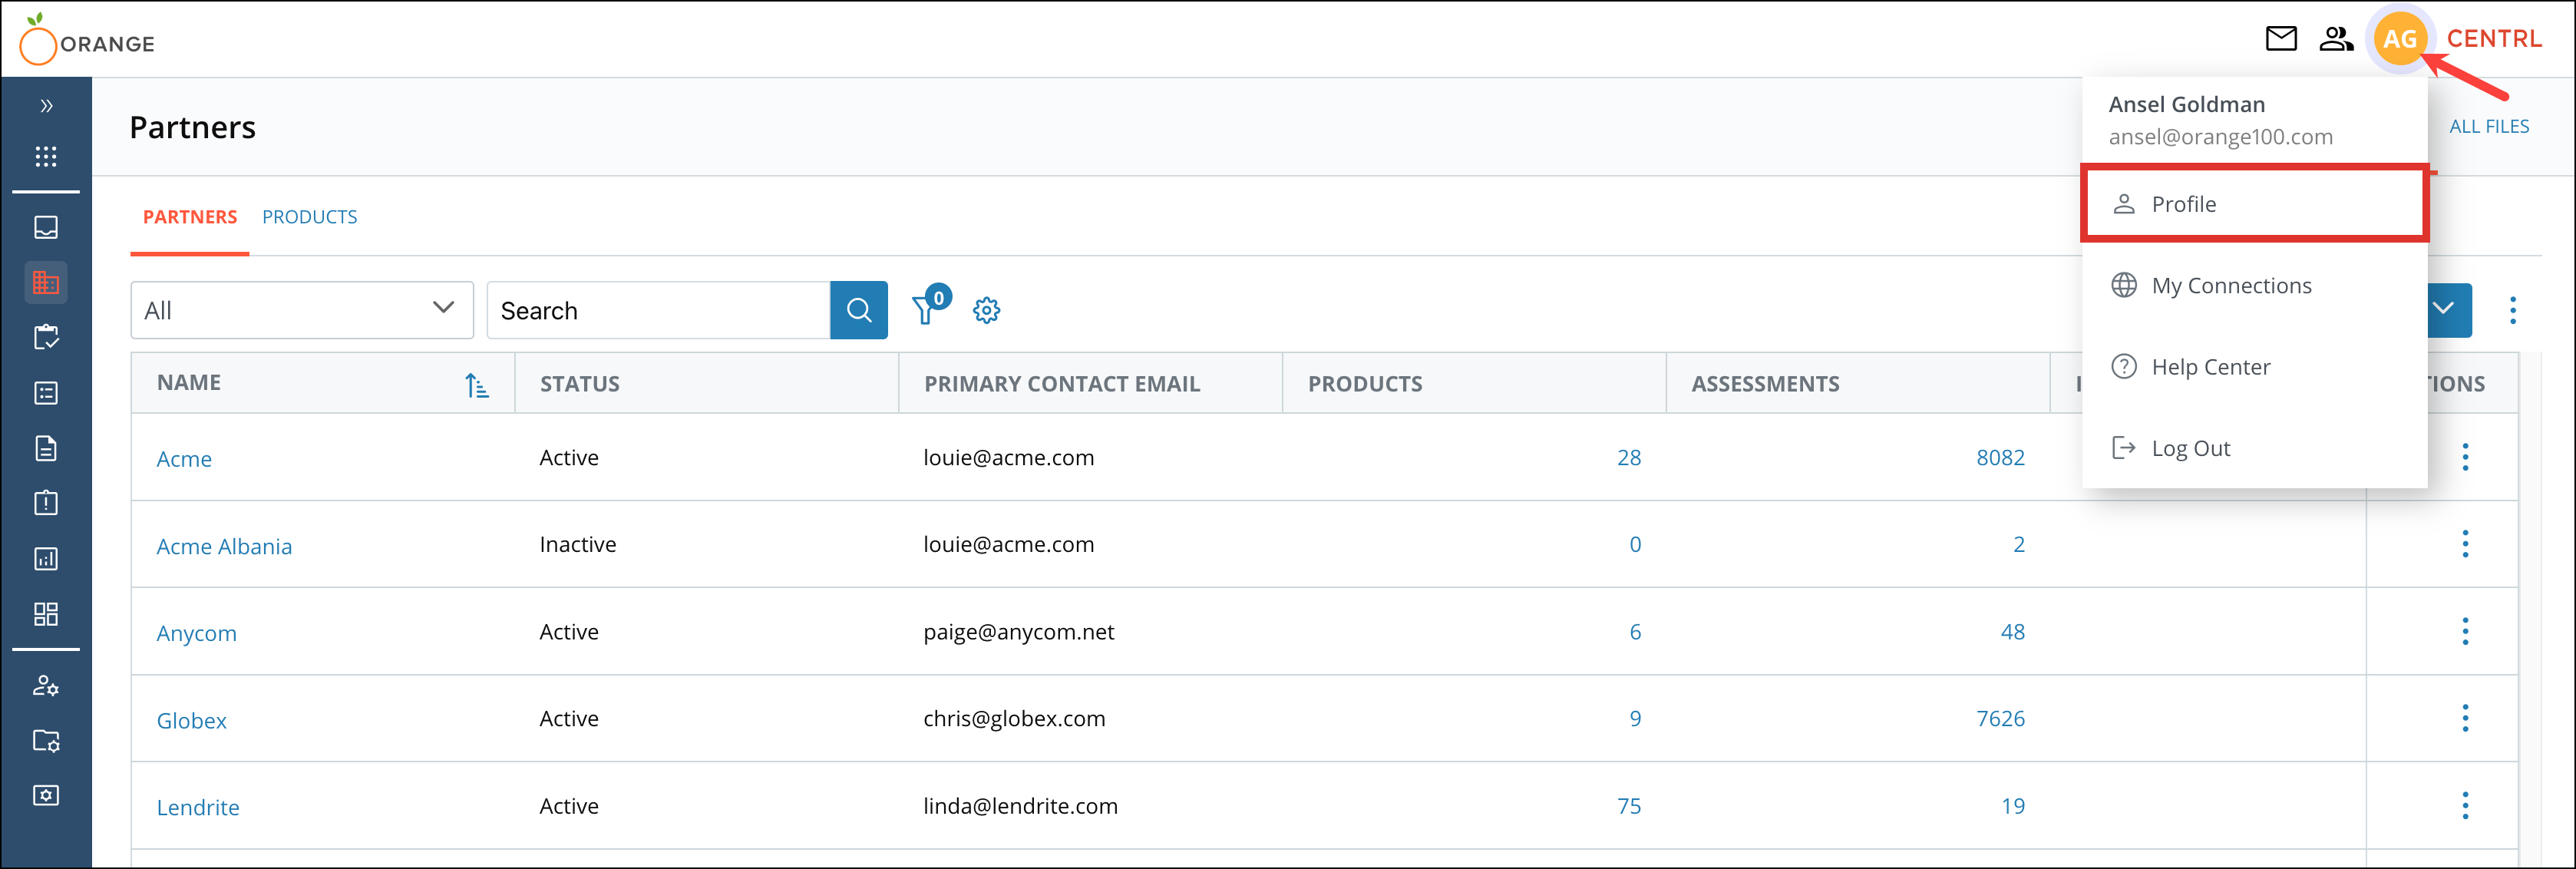Open table settings gear icon
2576x869 pixels.
pos(986,310)
